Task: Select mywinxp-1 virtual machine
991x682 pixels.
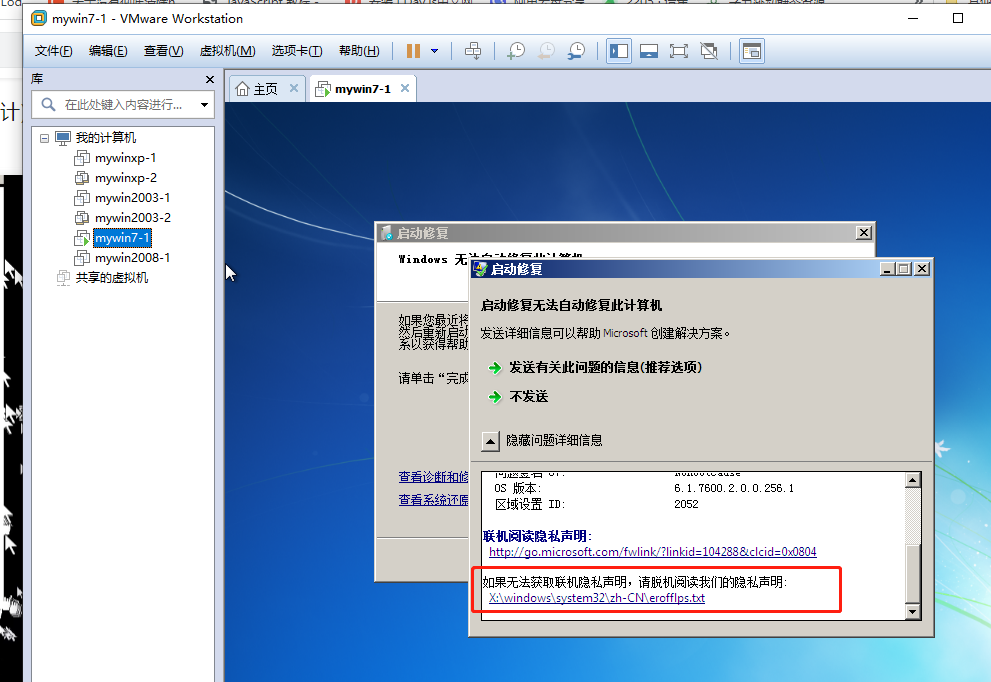Action: tap(125, 158)
